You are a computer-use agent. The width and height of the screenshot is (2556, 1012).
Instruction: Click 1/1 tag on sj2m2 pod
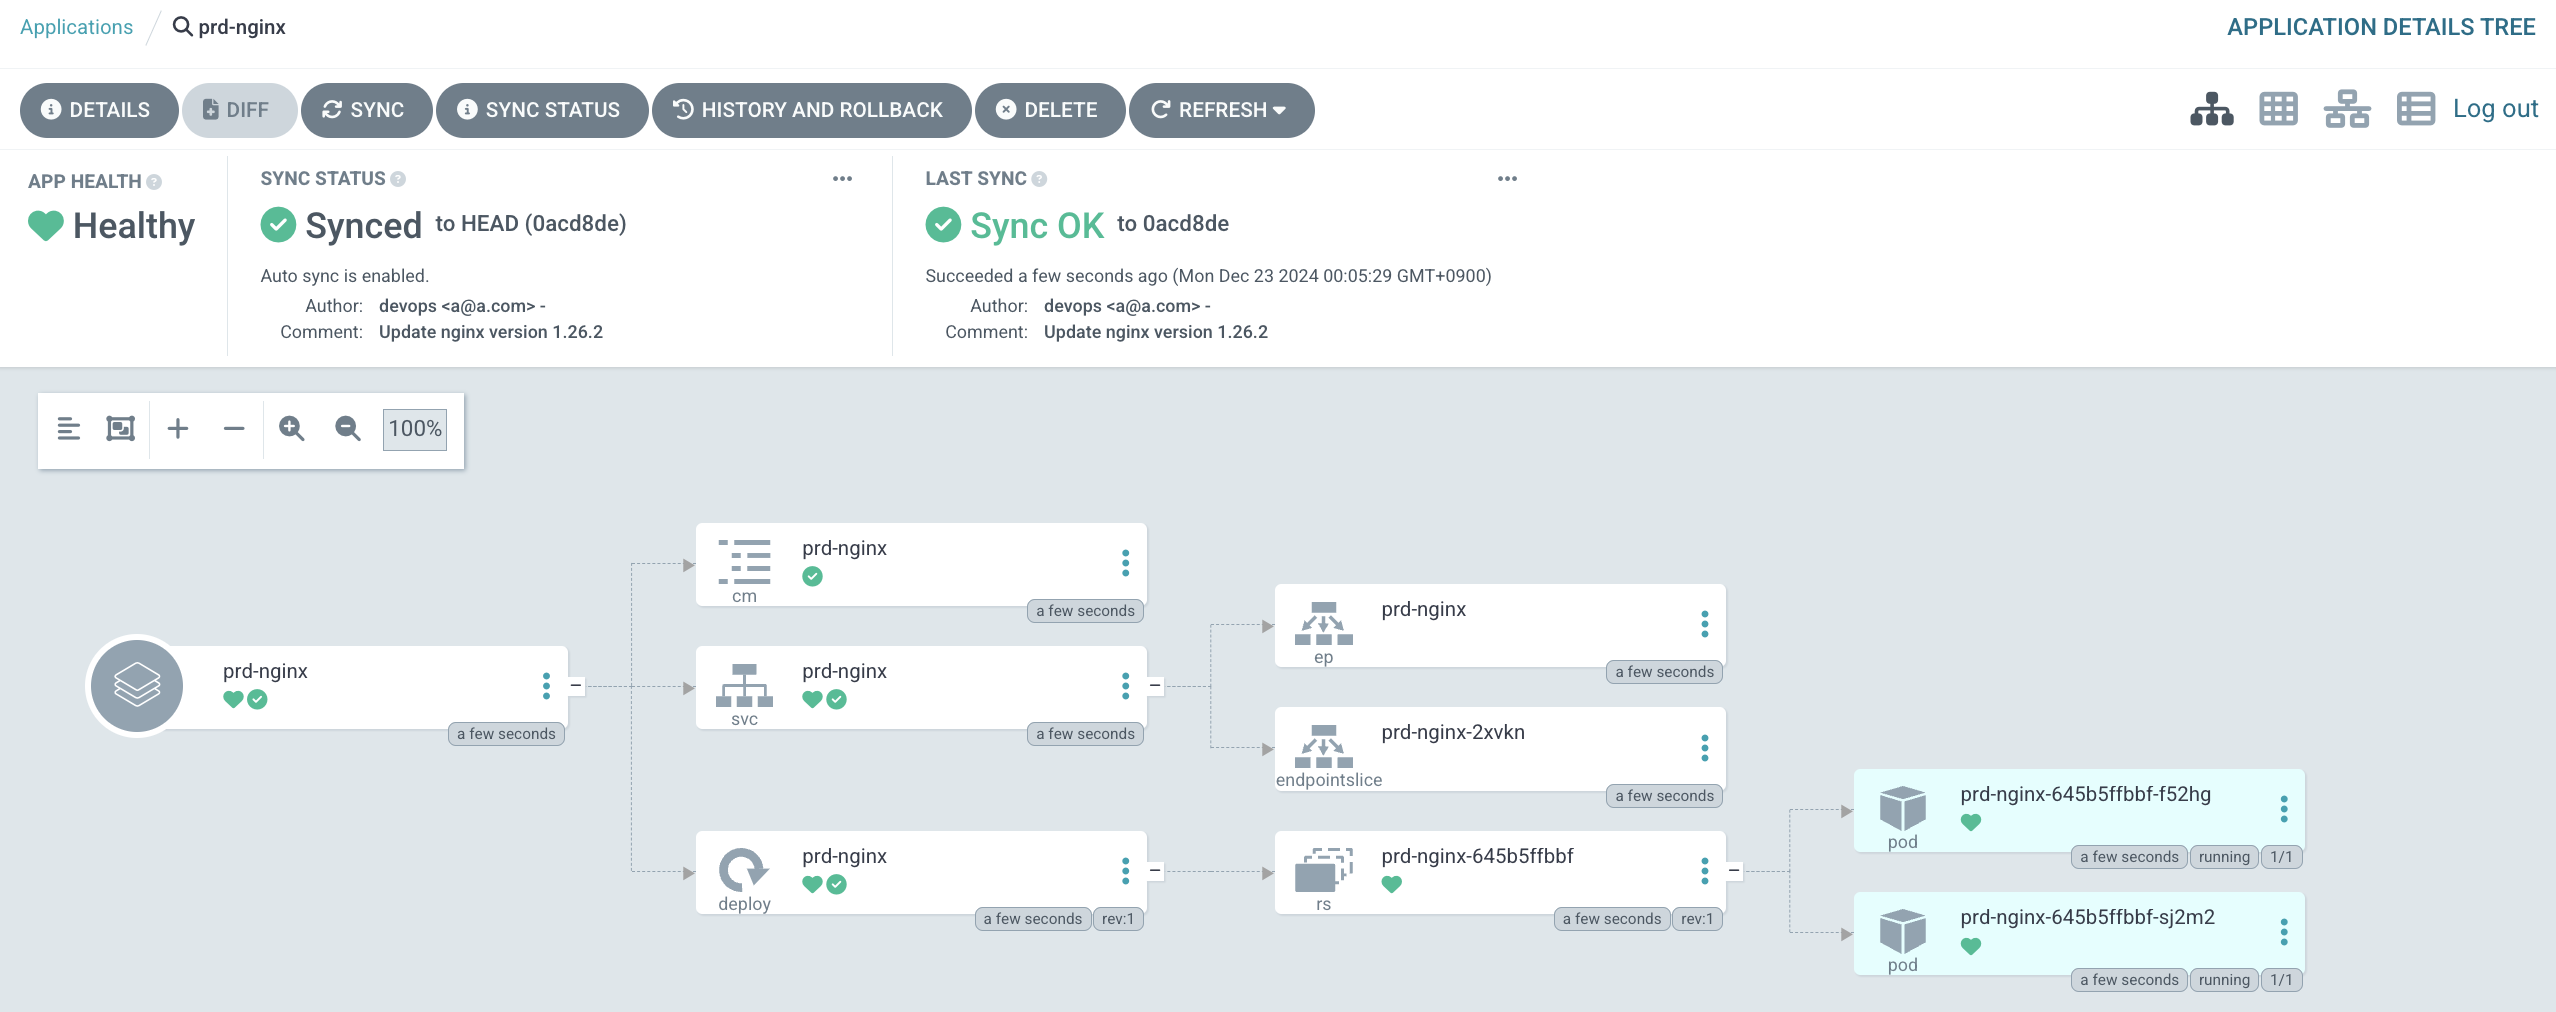[x=2281, y=980]
